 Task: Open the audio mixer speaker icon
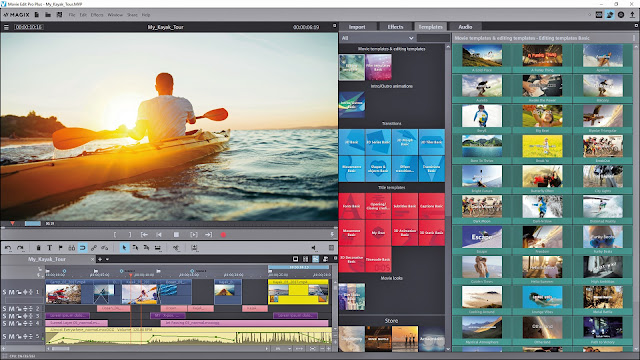click(x=313, y=248)
